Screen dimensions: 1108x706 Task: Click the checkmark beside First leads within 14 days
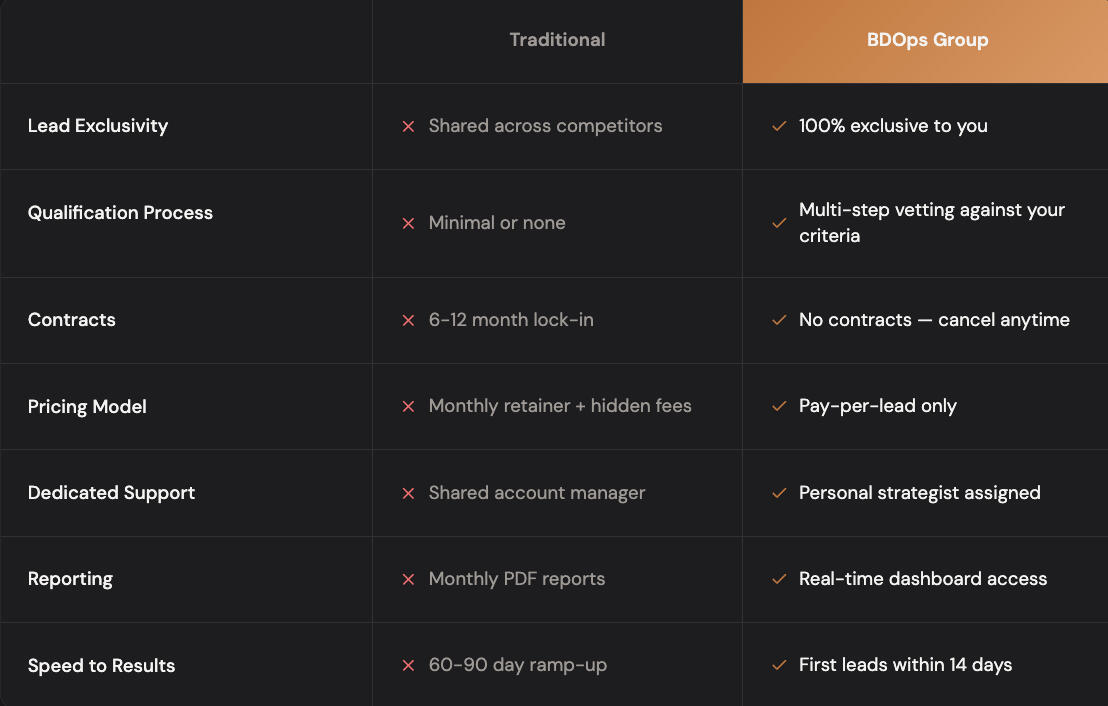(779, 666)
